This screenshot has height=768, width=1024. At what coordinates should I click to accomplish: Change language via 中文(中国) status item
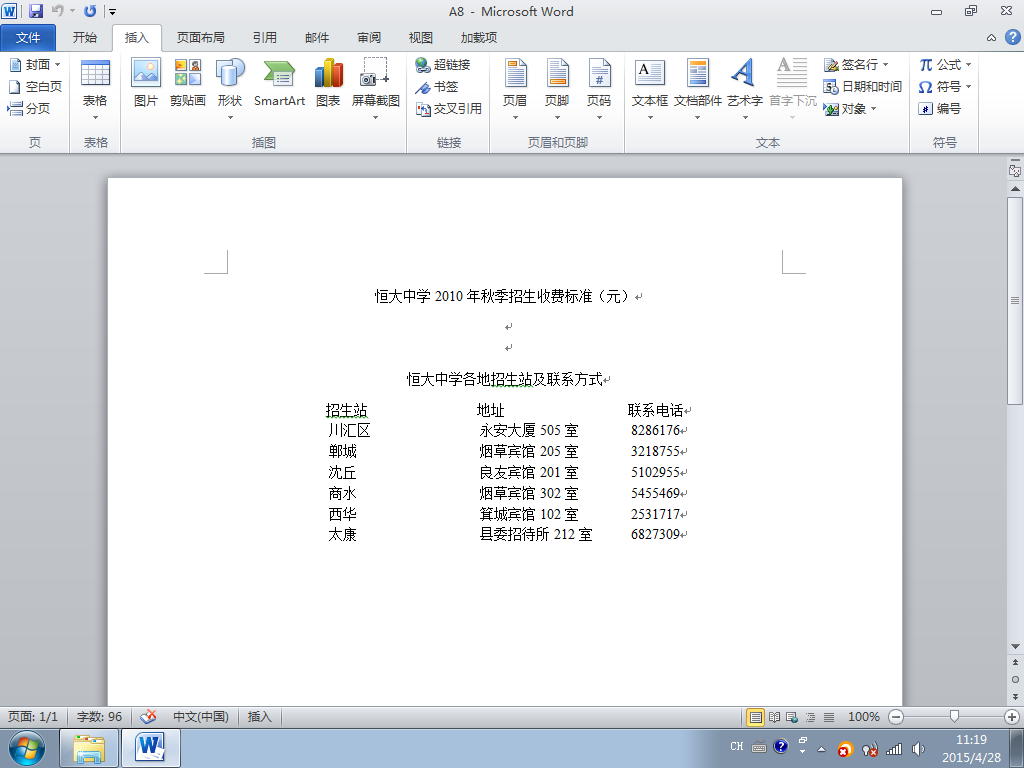tap(200, 717)
